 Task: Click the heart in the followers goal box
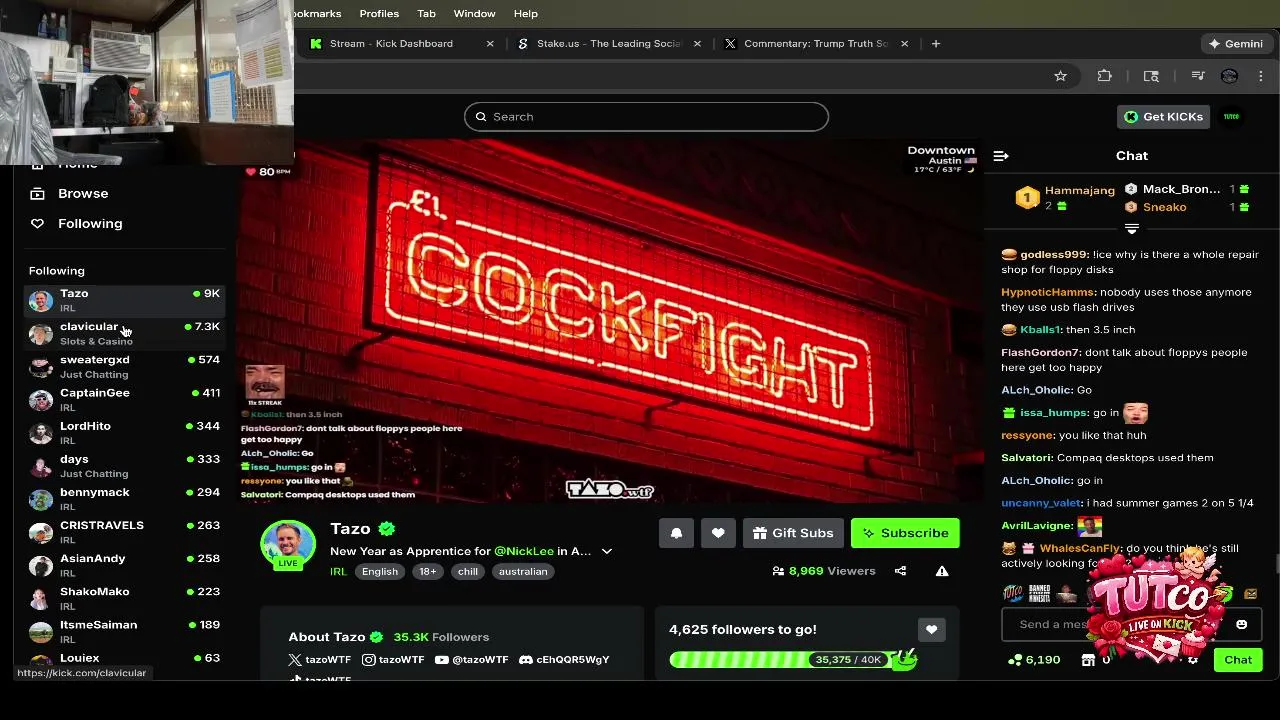click(931, 629)
